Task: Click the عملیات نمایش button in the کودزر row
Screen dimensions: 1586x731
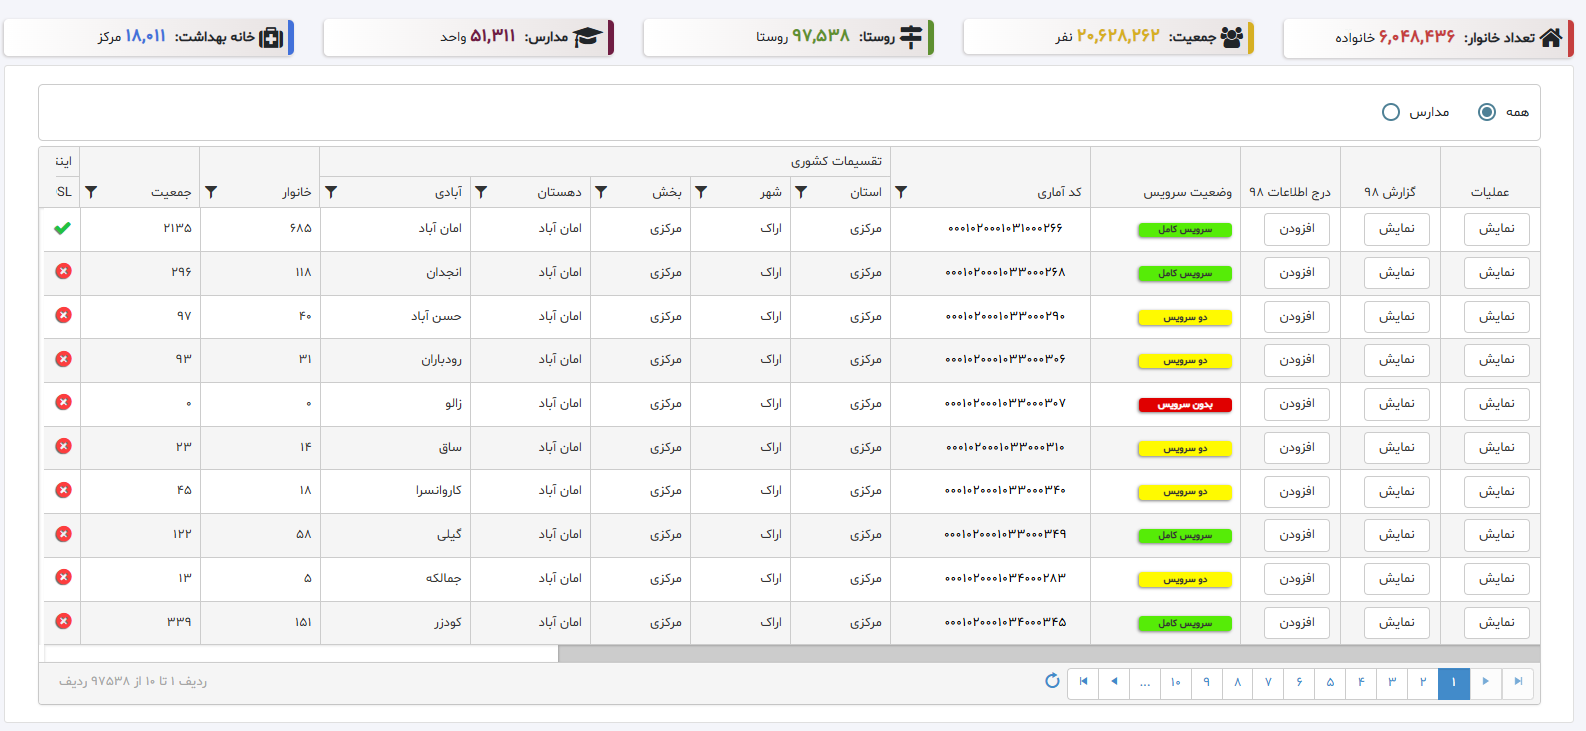Action: (x=1496, y=623)
